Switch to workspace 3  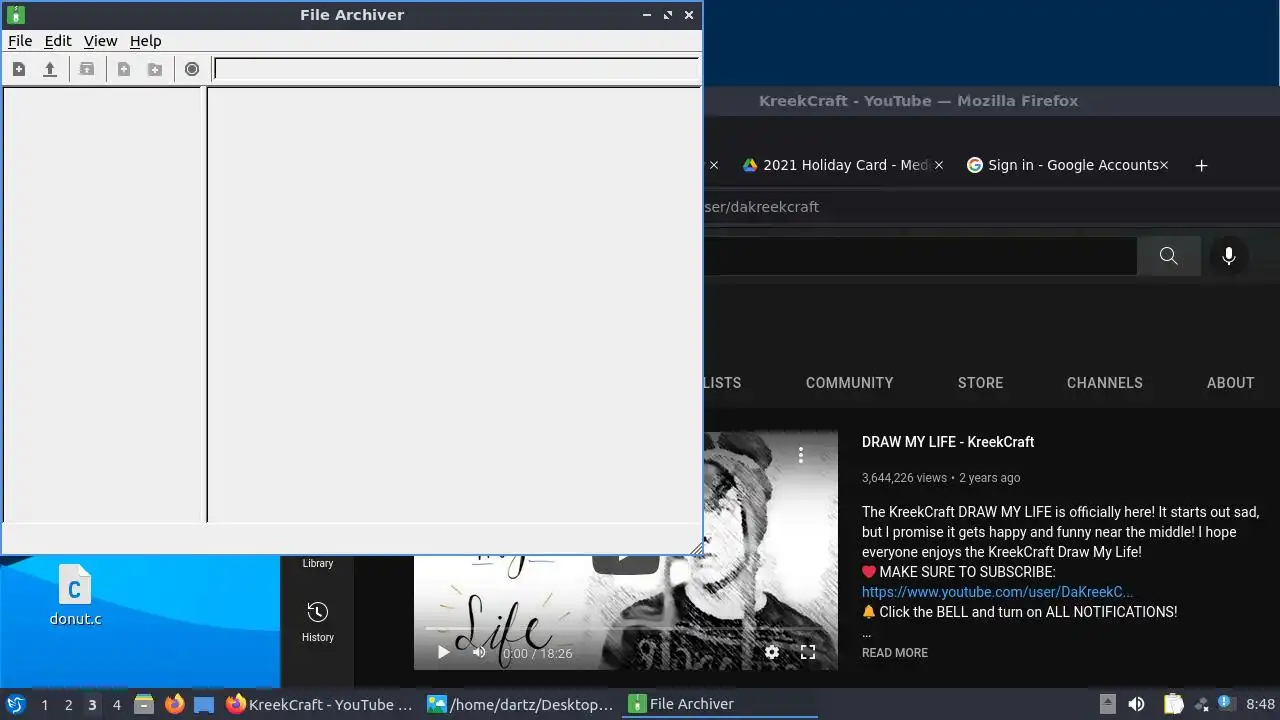(x=92, y=705)
